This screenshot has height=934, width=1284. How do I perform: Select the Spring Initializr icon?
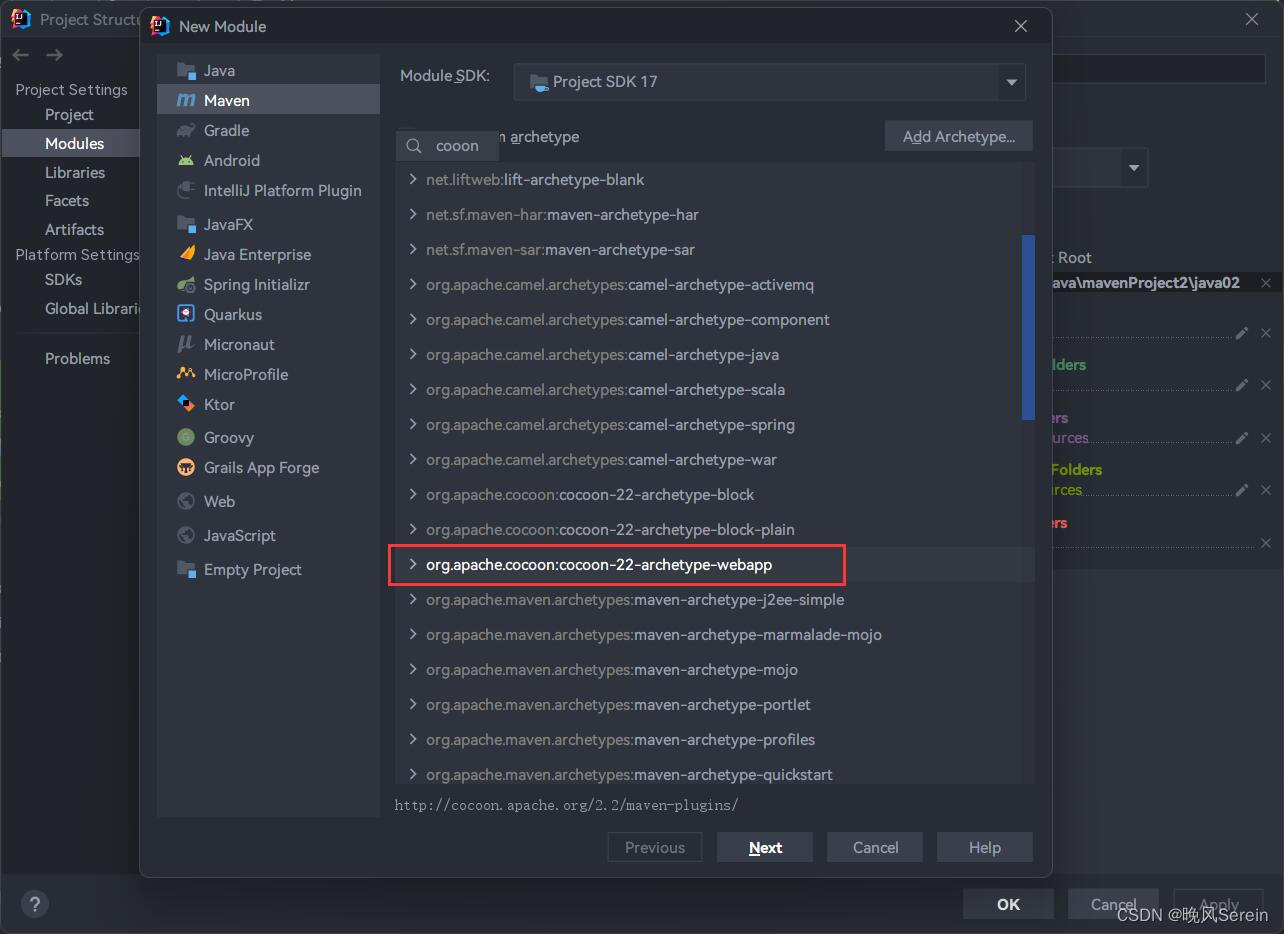click(186, 284)
